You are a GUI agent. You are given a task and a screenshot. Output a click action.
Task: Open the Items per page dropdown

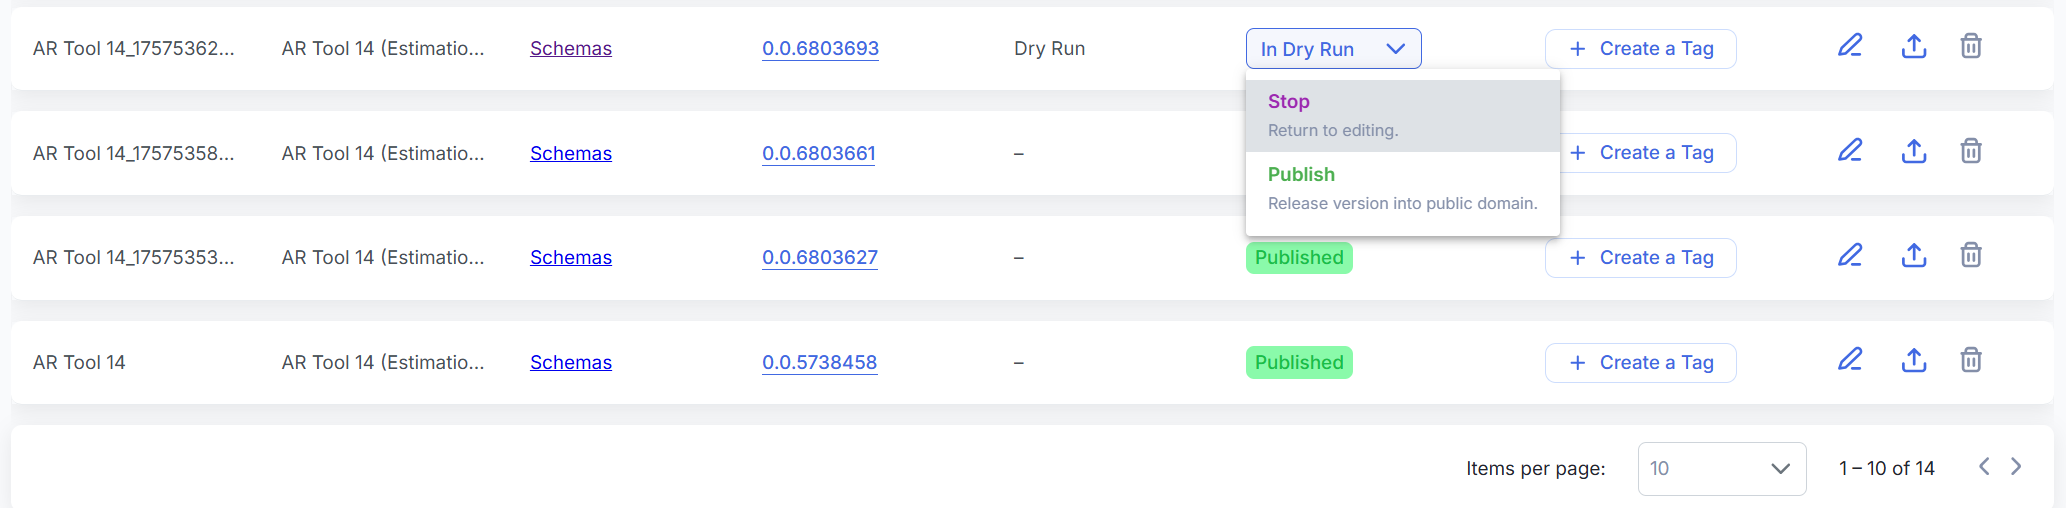(1721, 468)
